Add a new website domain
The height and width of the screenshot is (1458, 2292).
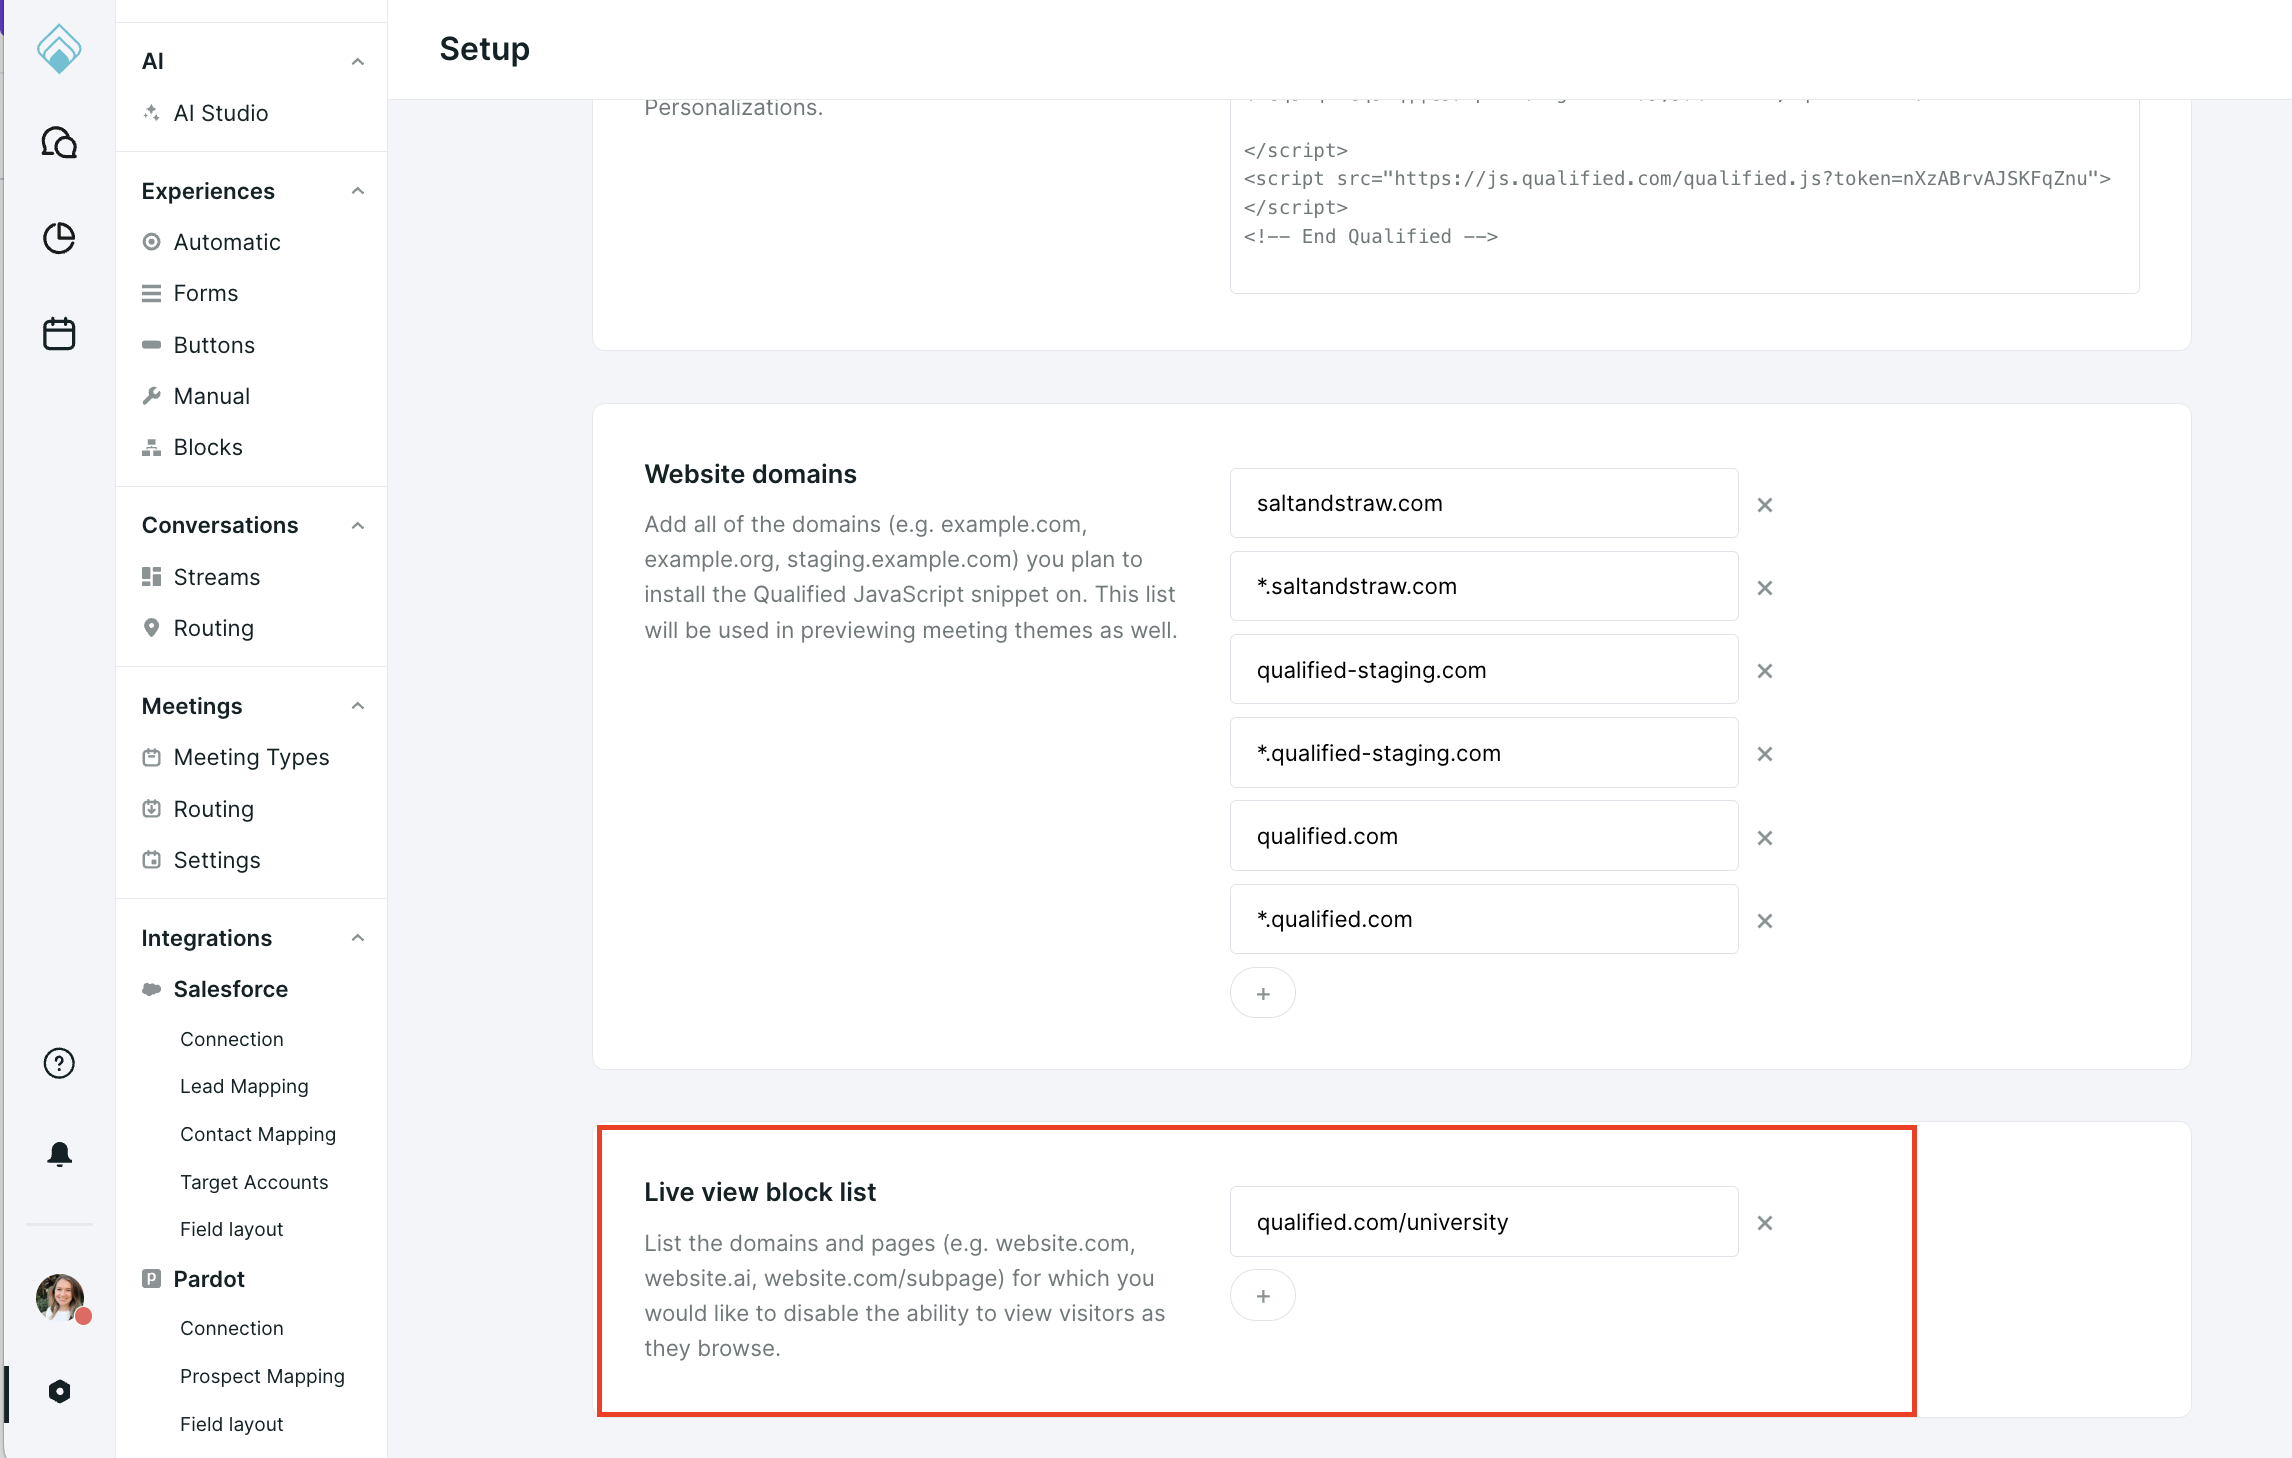click(1263, 993)
